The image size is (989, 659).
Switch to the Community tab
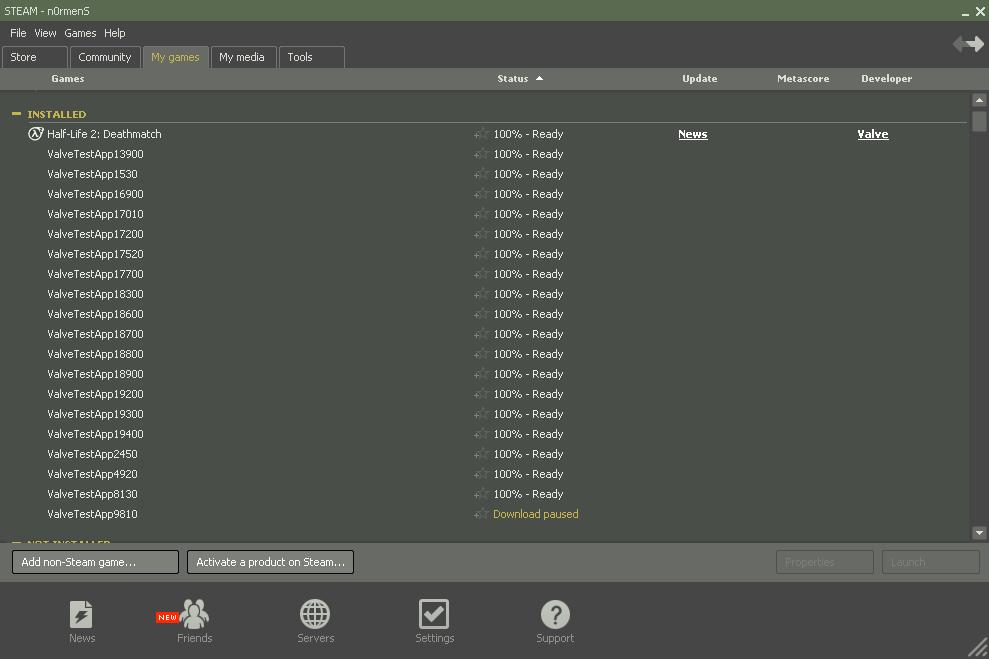(105, 57)
